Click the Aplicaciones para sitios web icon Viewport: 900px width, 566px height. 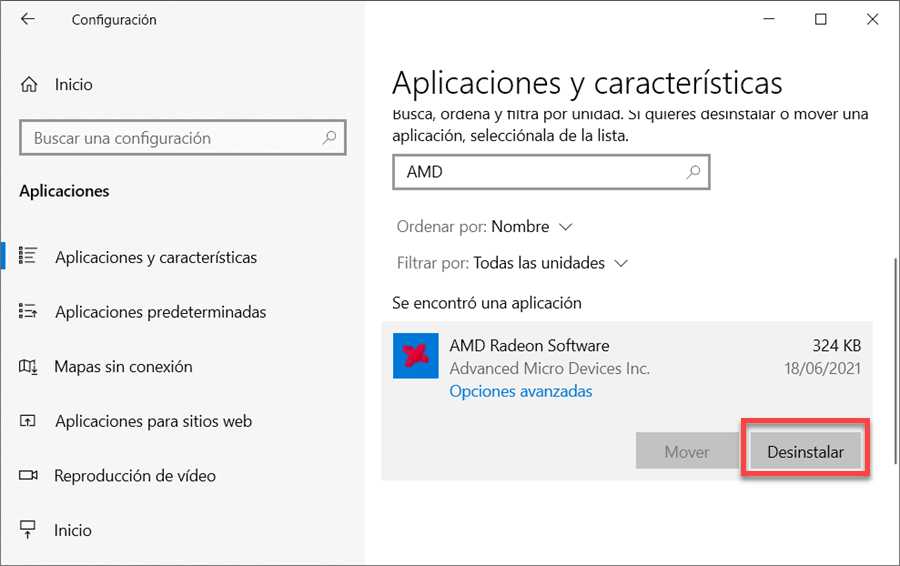28,421
